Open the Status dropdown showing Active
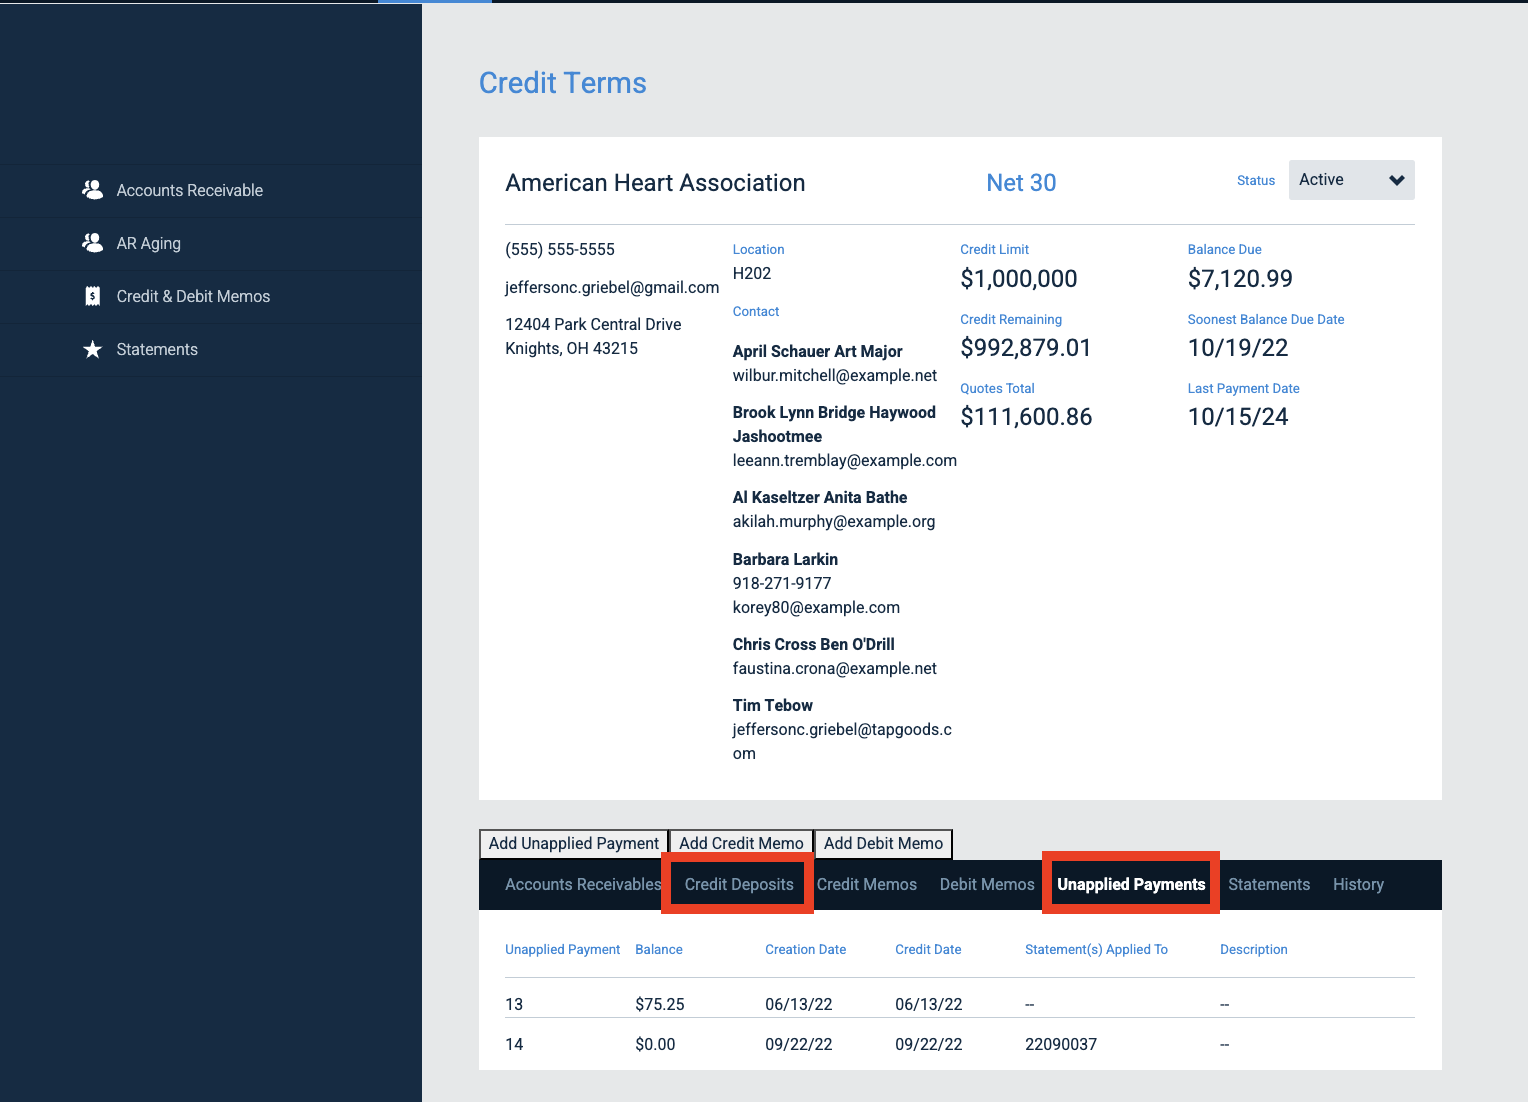Screen dimensions: 1528x1102 (1351, 180)
